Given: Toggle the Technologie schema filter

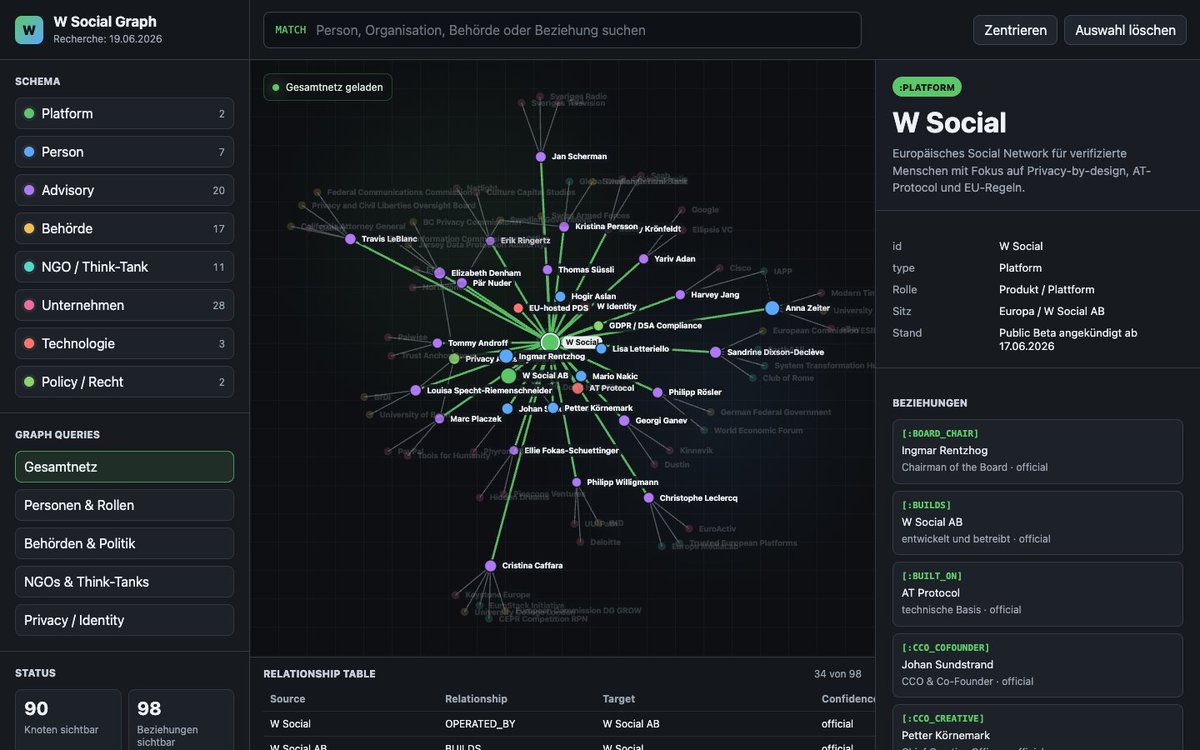Looking at the screenshot, I should click(124, 344).
